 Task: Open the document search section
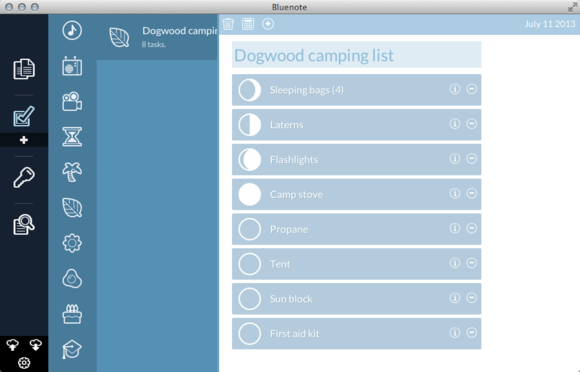tap(24, 224)
